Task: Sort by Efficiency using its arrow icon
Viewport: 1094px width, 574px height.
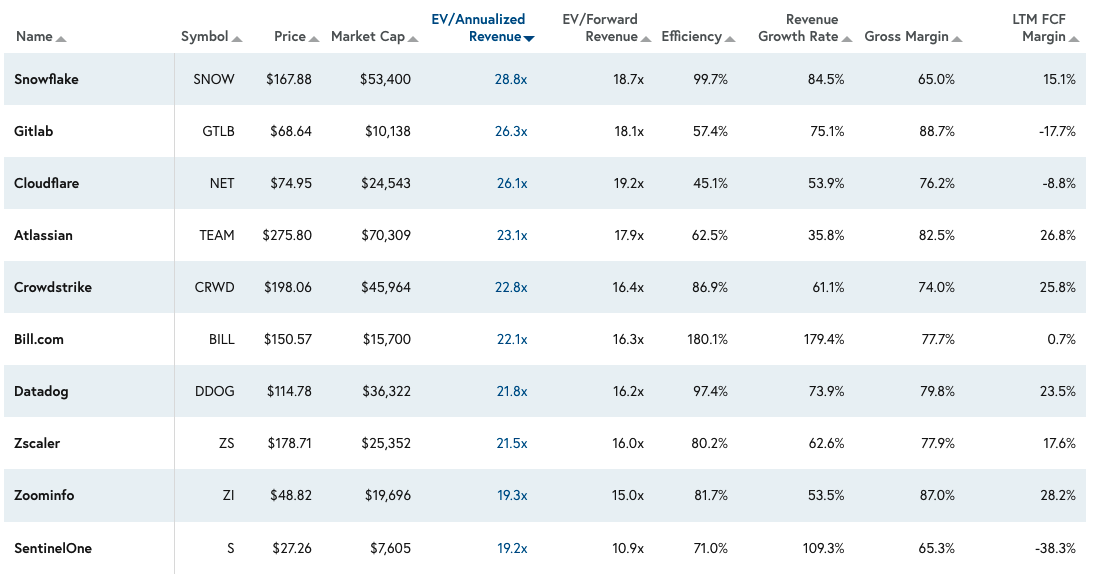Action: point(730,38)
